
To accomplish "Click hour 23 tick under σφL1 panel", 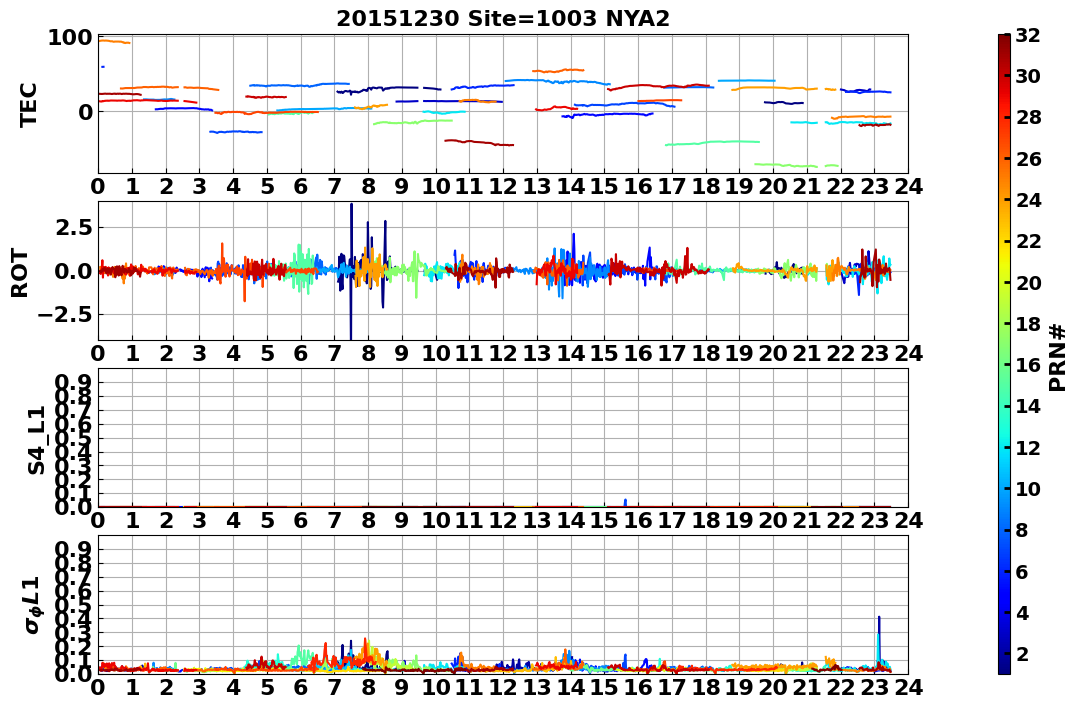I will click(x=874, y=687).
